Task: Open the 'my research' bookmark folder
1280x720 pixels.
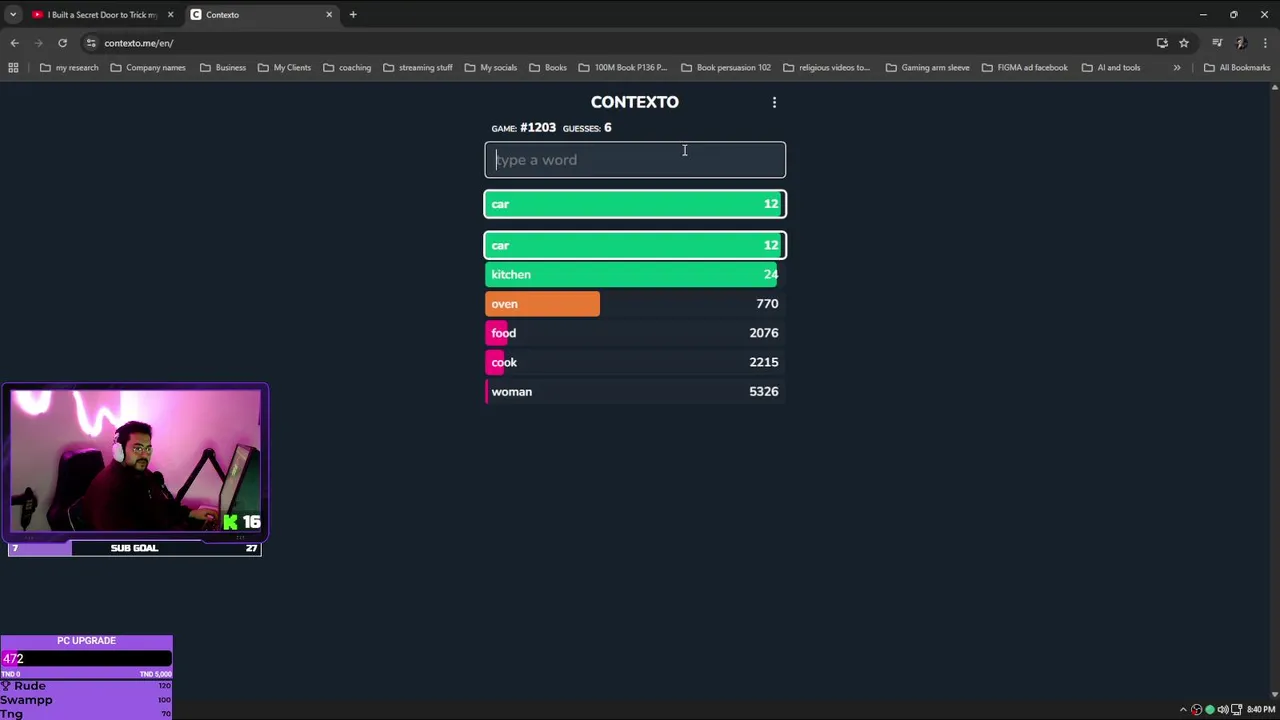Action: point(69,68)
